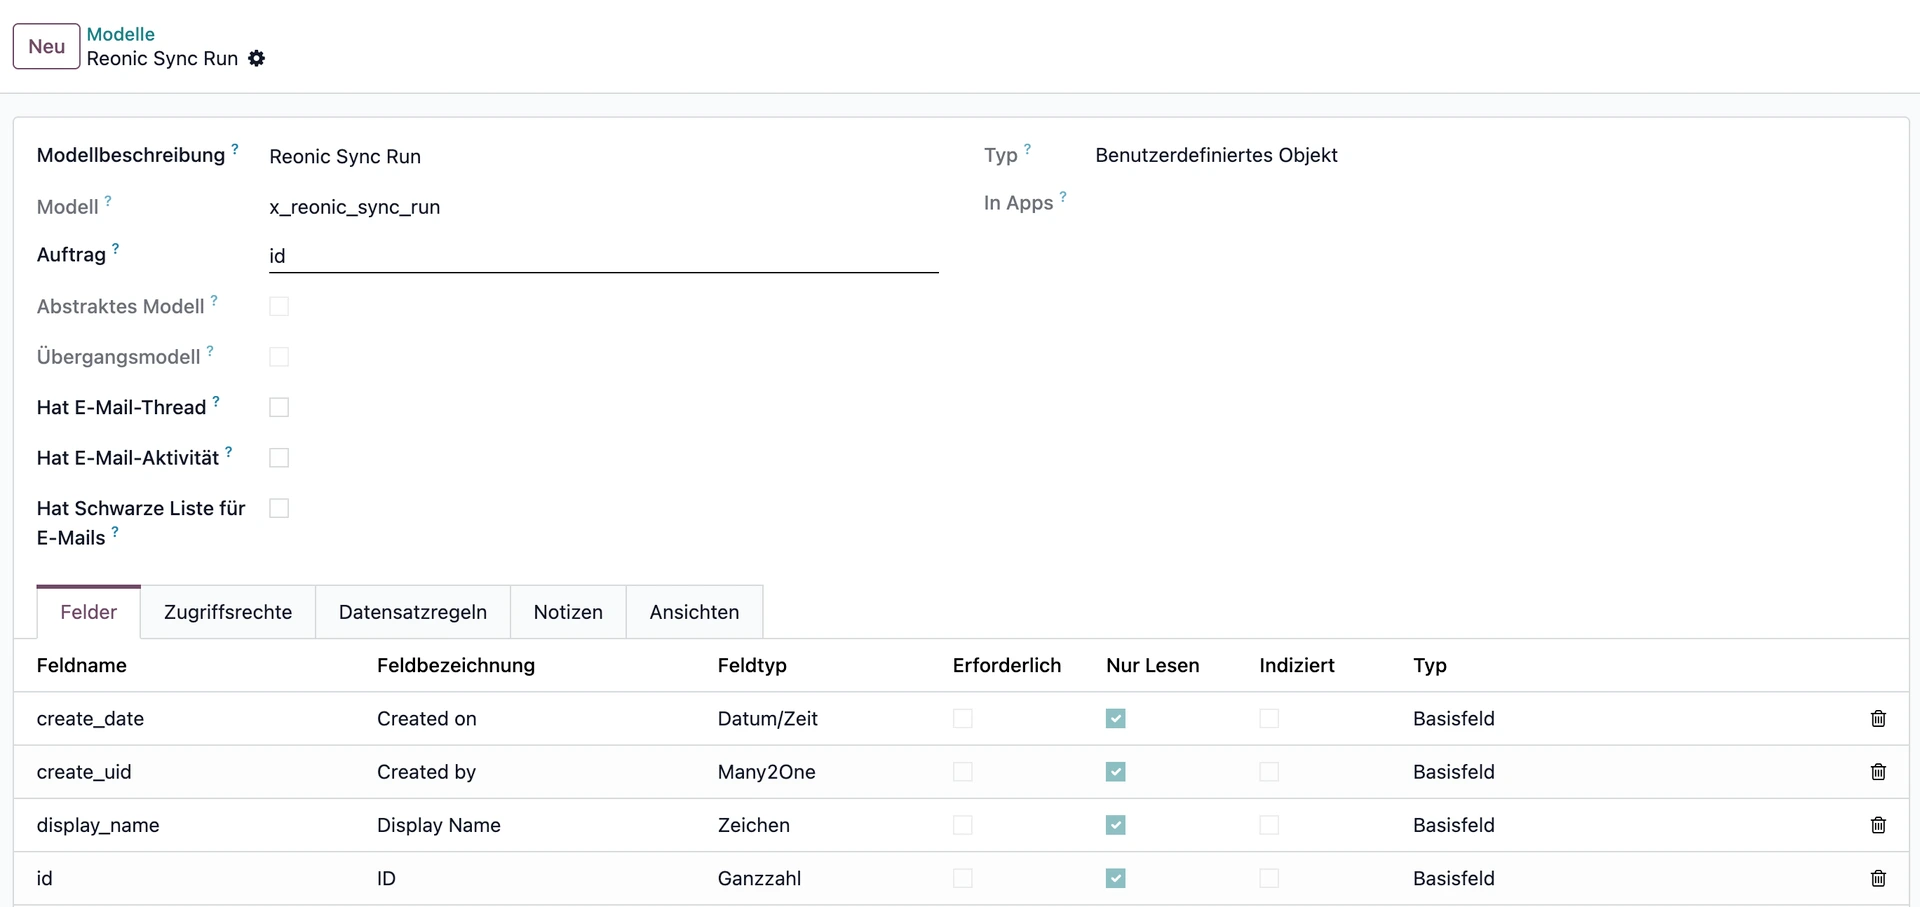Image resolution: width=1920 pixels, height=907 pixels.
Task: Click the Auftrag input field
Action: point(602,256)
